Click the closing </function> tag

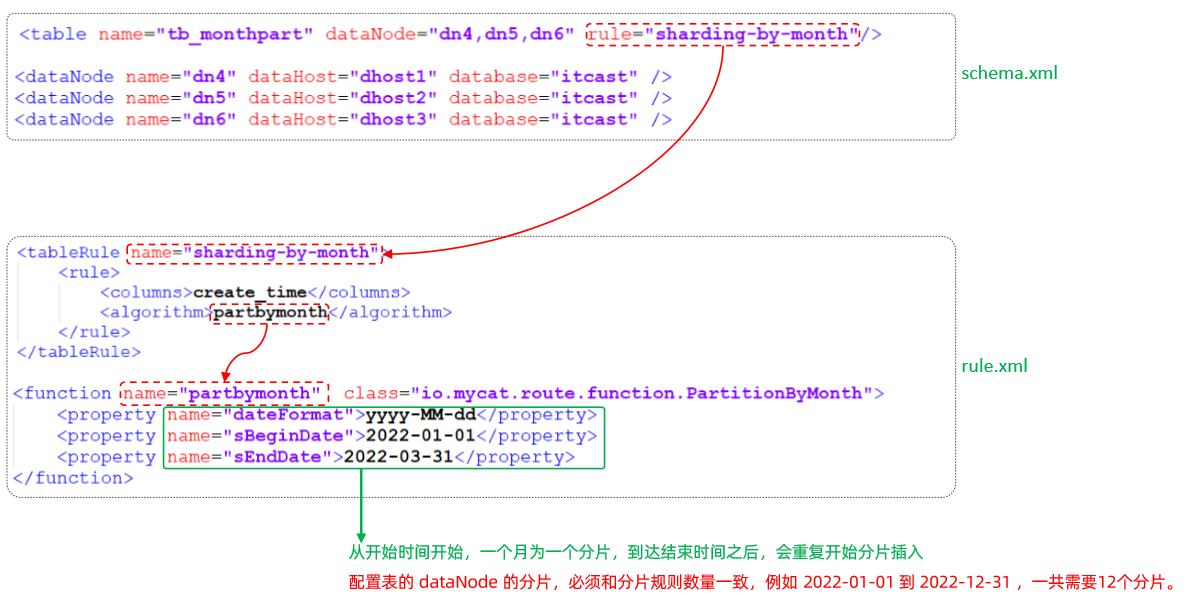click(x=73, y=478)
